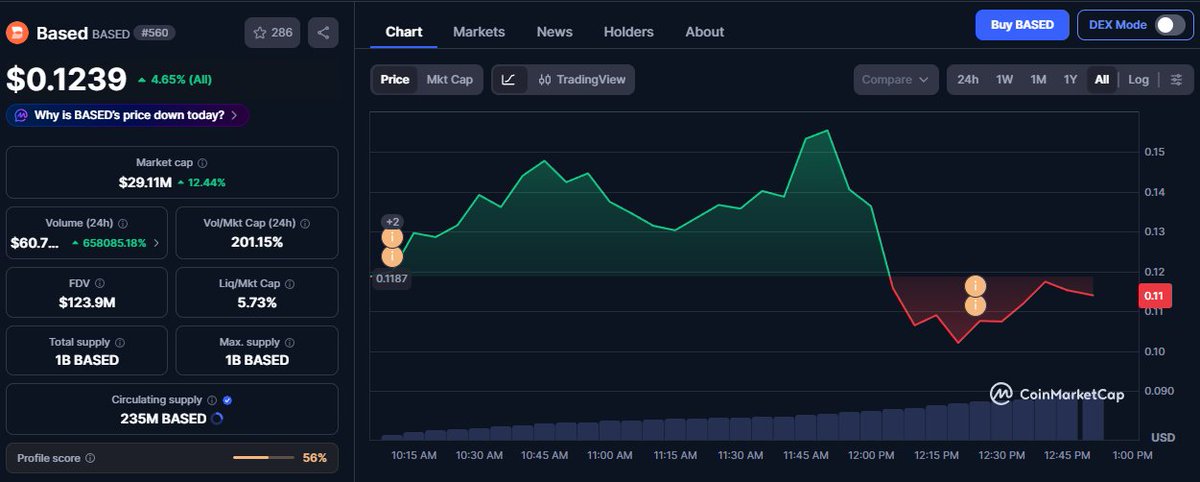Click the 201.15% Vol/Mkt Cap value

256,242
